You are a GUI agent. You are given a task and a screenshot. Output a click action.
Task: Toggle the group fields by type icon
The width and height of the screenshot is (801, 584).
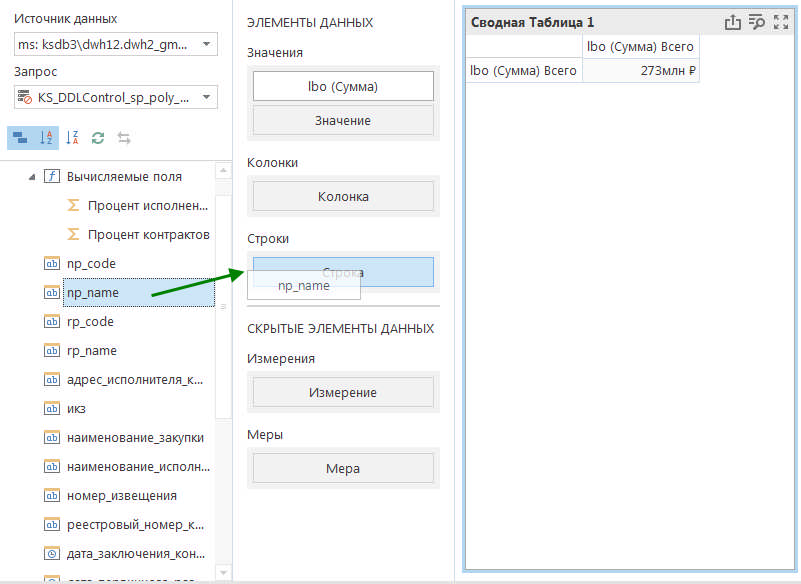(x=20, y=138)
